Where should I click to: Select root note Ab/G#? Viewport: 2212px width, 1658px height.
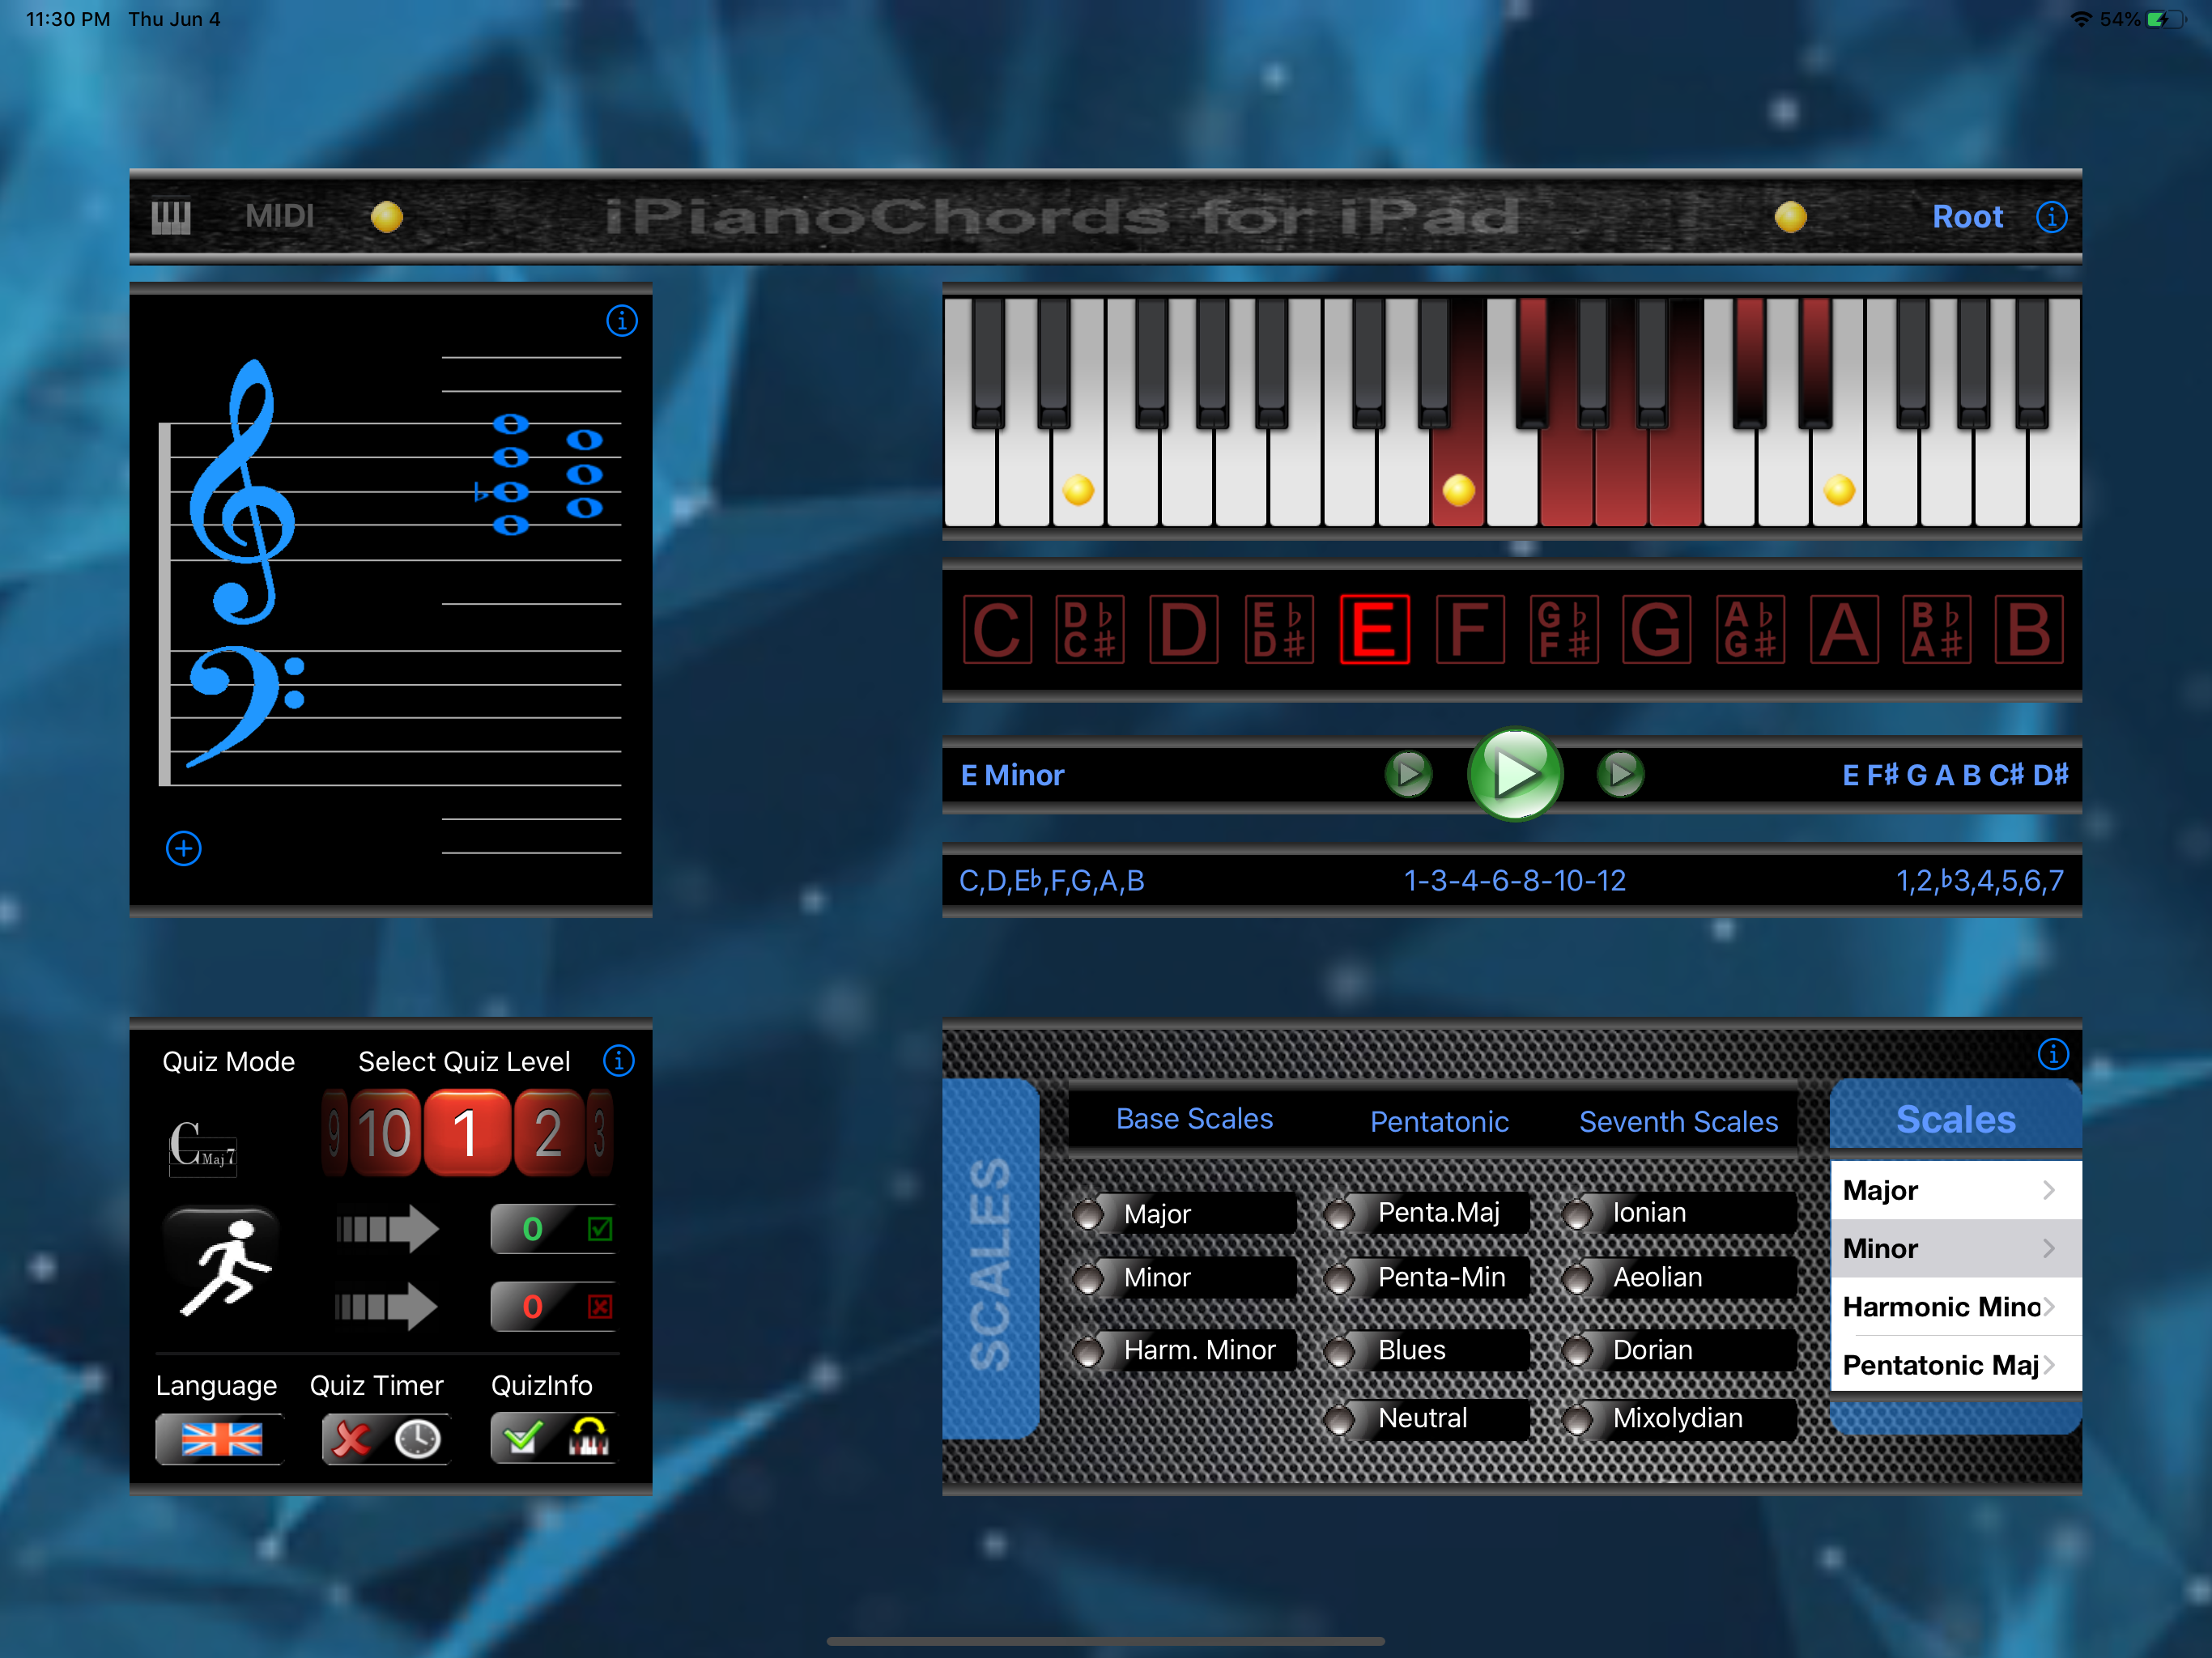pyautogui.click(x=1751, y=629)
